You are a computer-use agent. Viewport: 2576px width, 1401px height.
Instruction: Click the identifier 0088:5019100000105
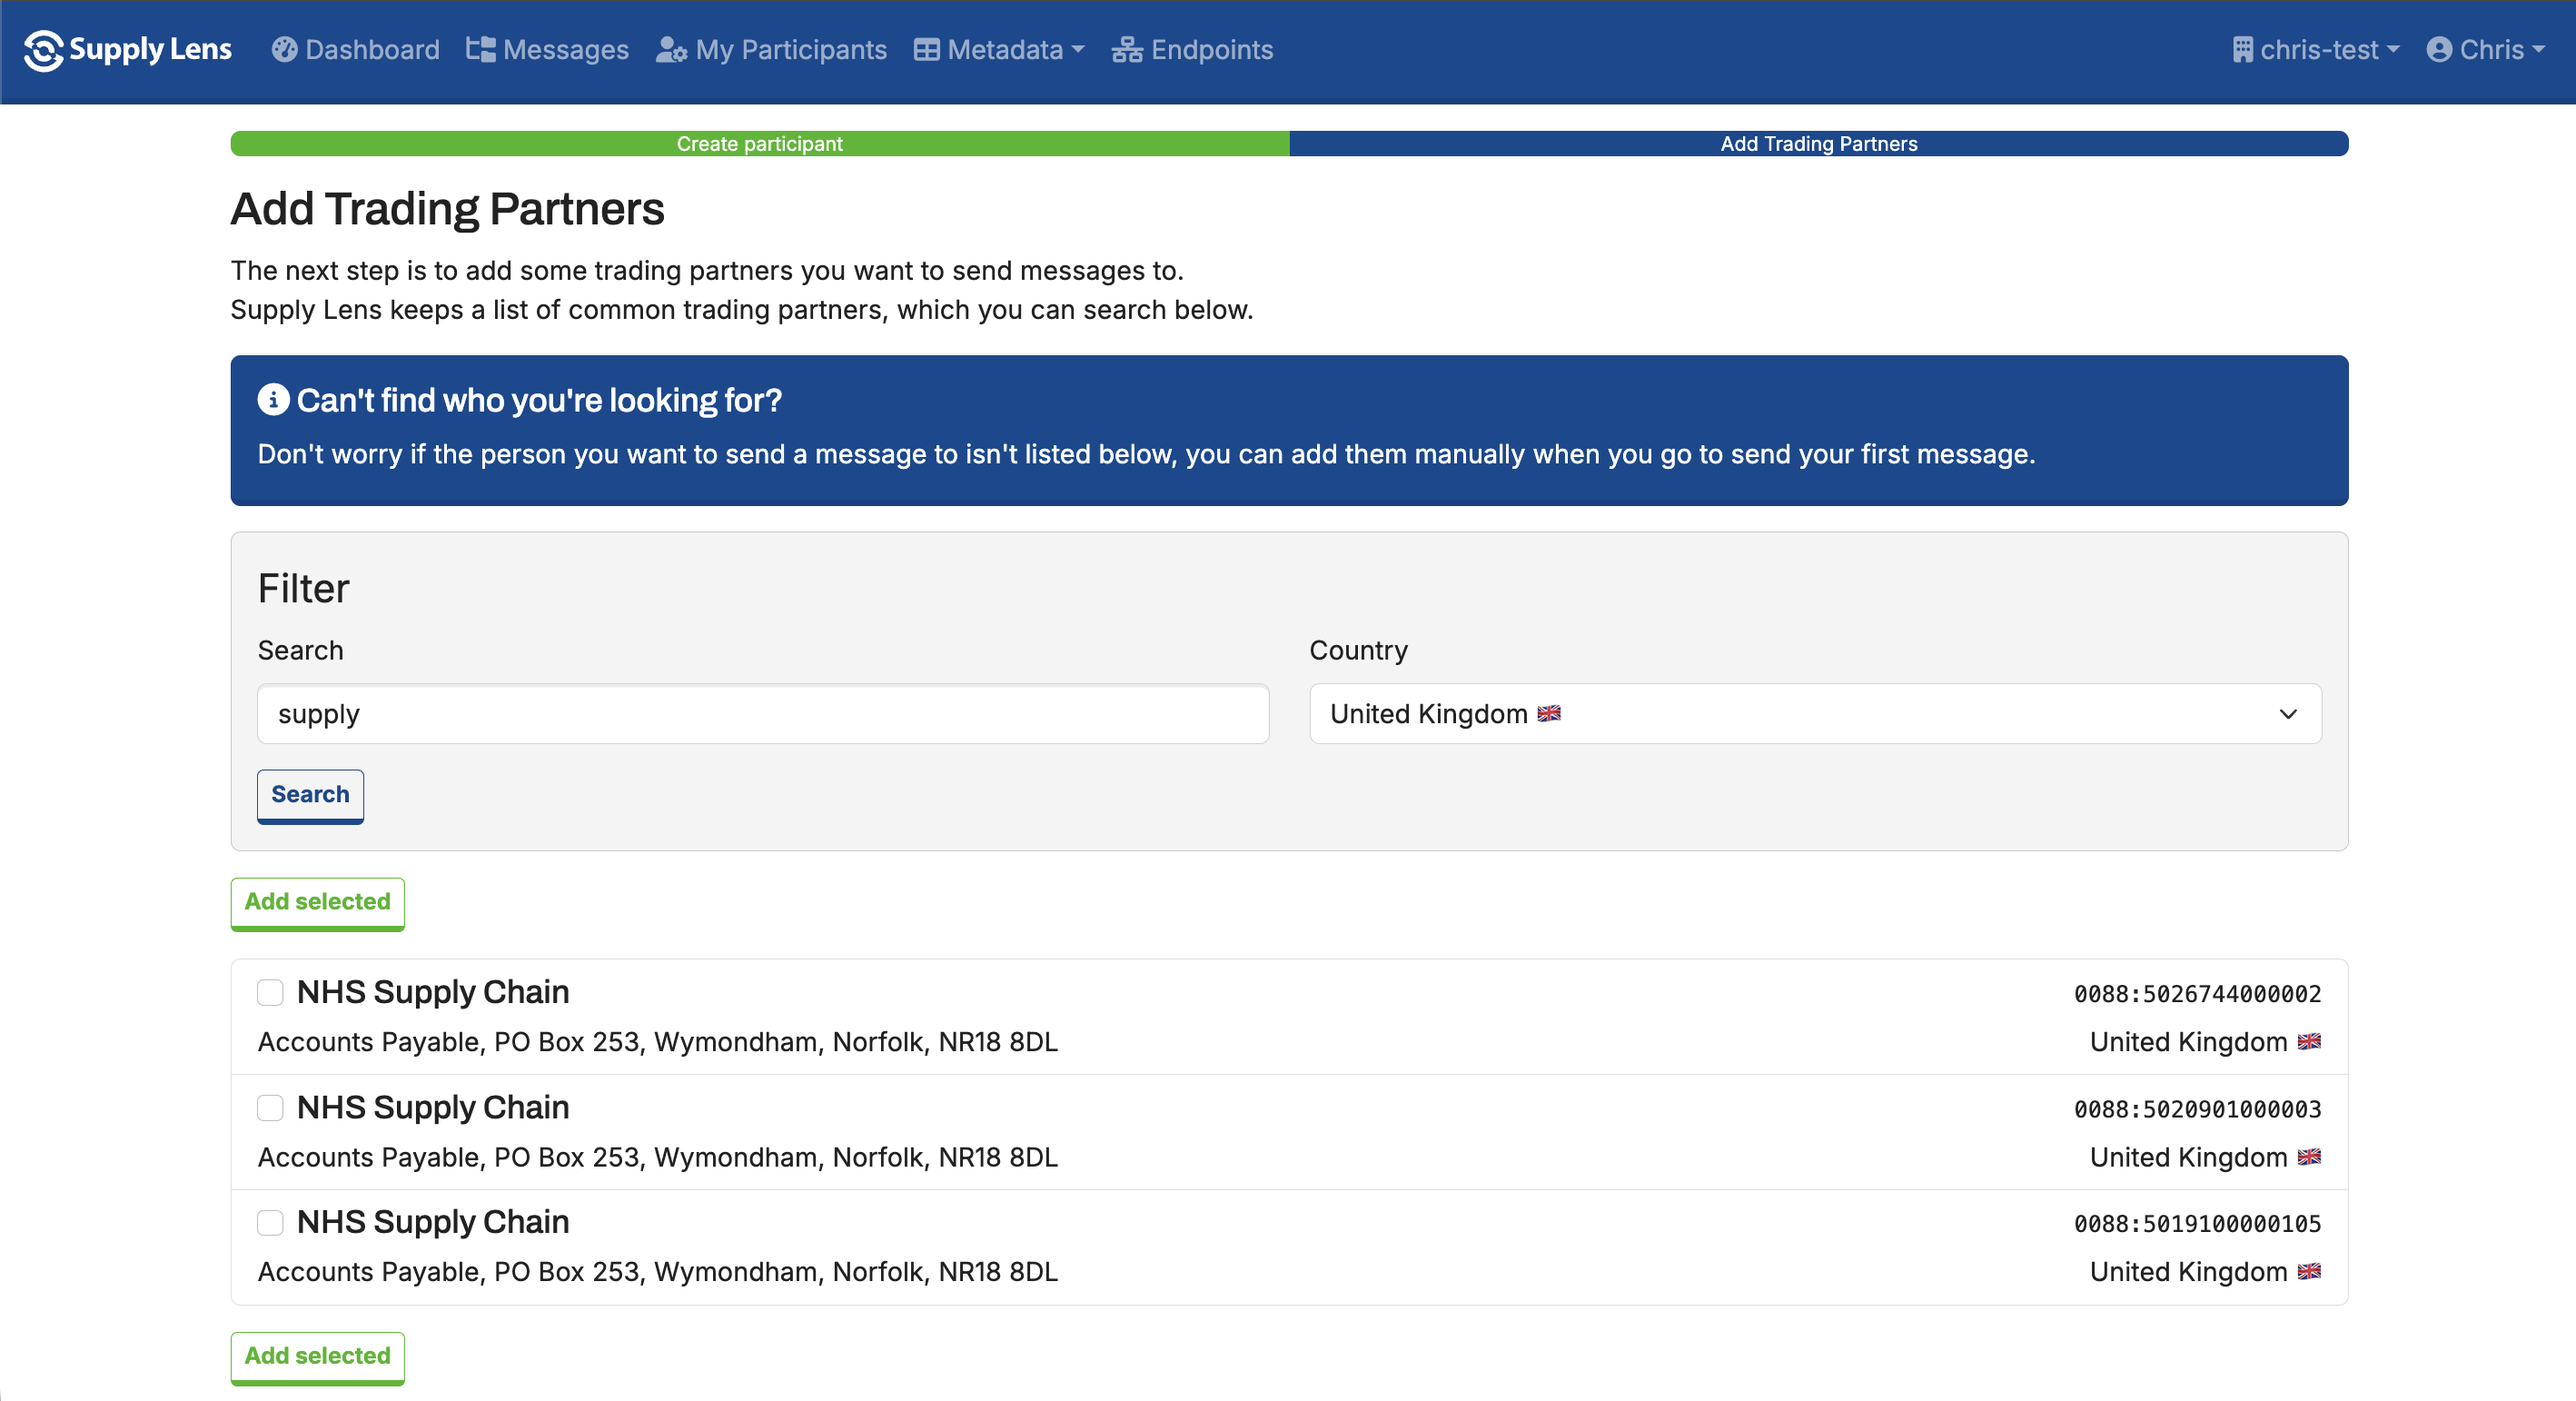coord(2197,1224)
